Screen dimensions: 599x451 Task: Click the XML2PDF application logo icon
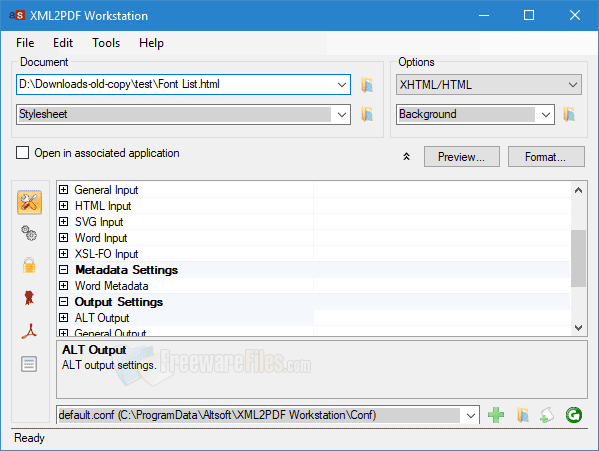[x=17, y=15]
